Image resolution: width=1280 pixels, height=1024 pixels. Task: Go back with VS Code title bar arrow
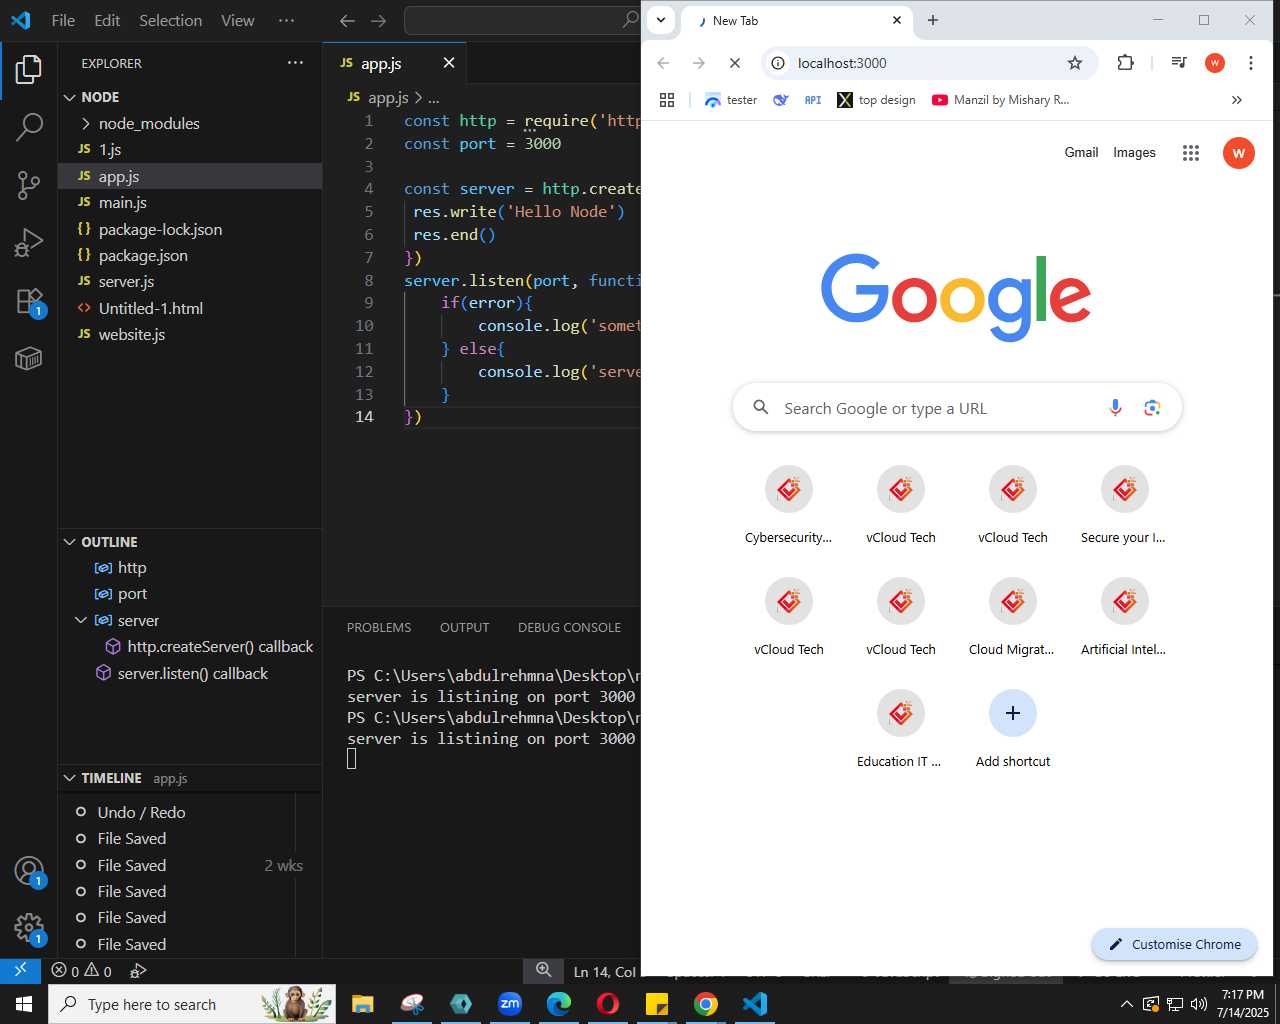click(x=347, y=20)
